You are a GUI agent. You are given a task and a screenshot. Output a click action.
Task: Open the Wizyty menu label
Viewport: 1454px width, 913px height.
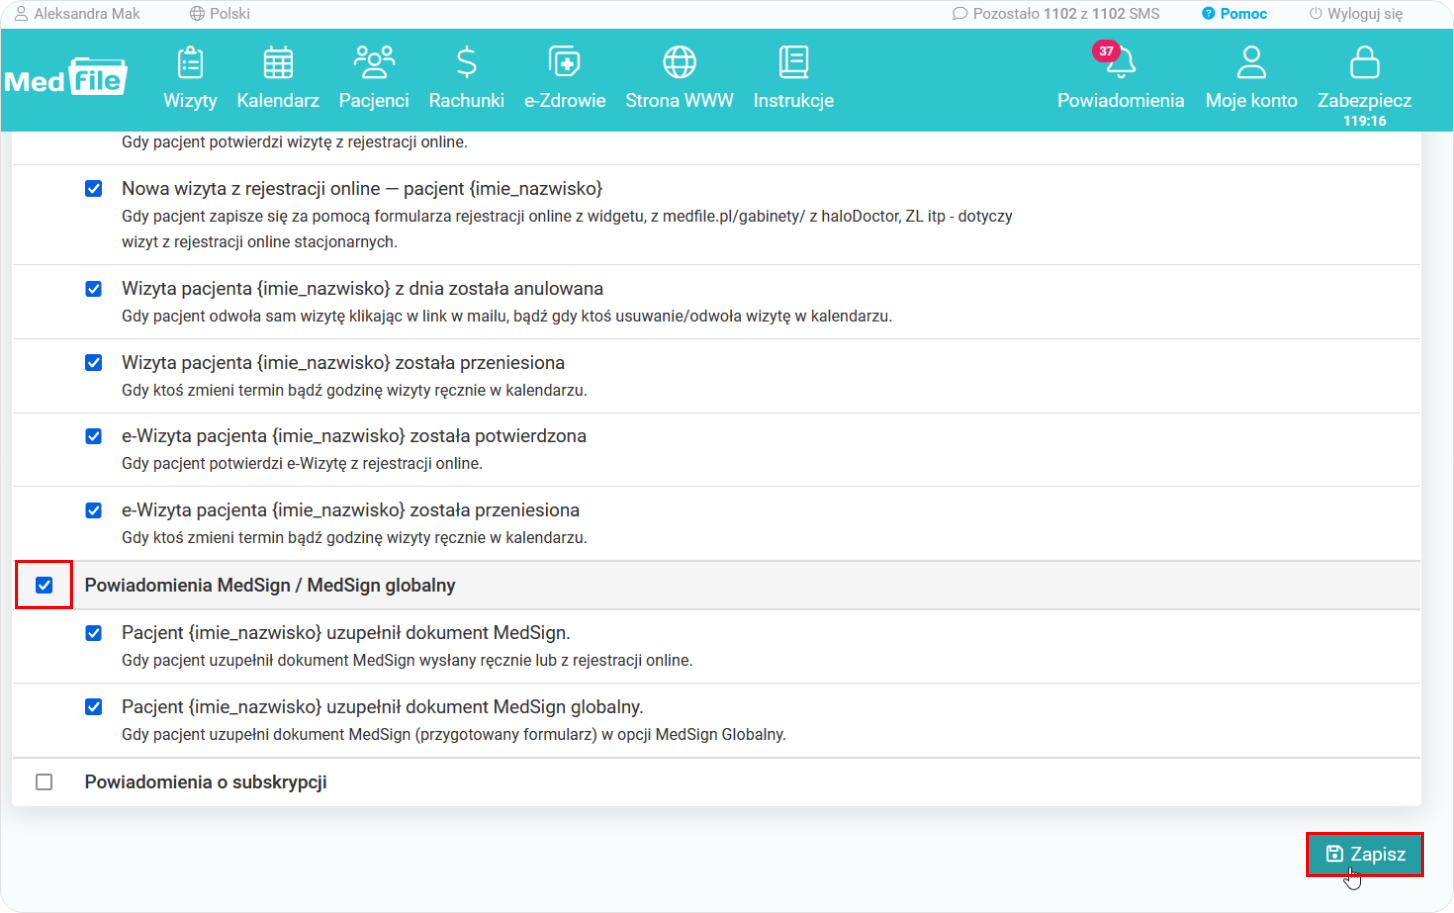pos(190,101)
